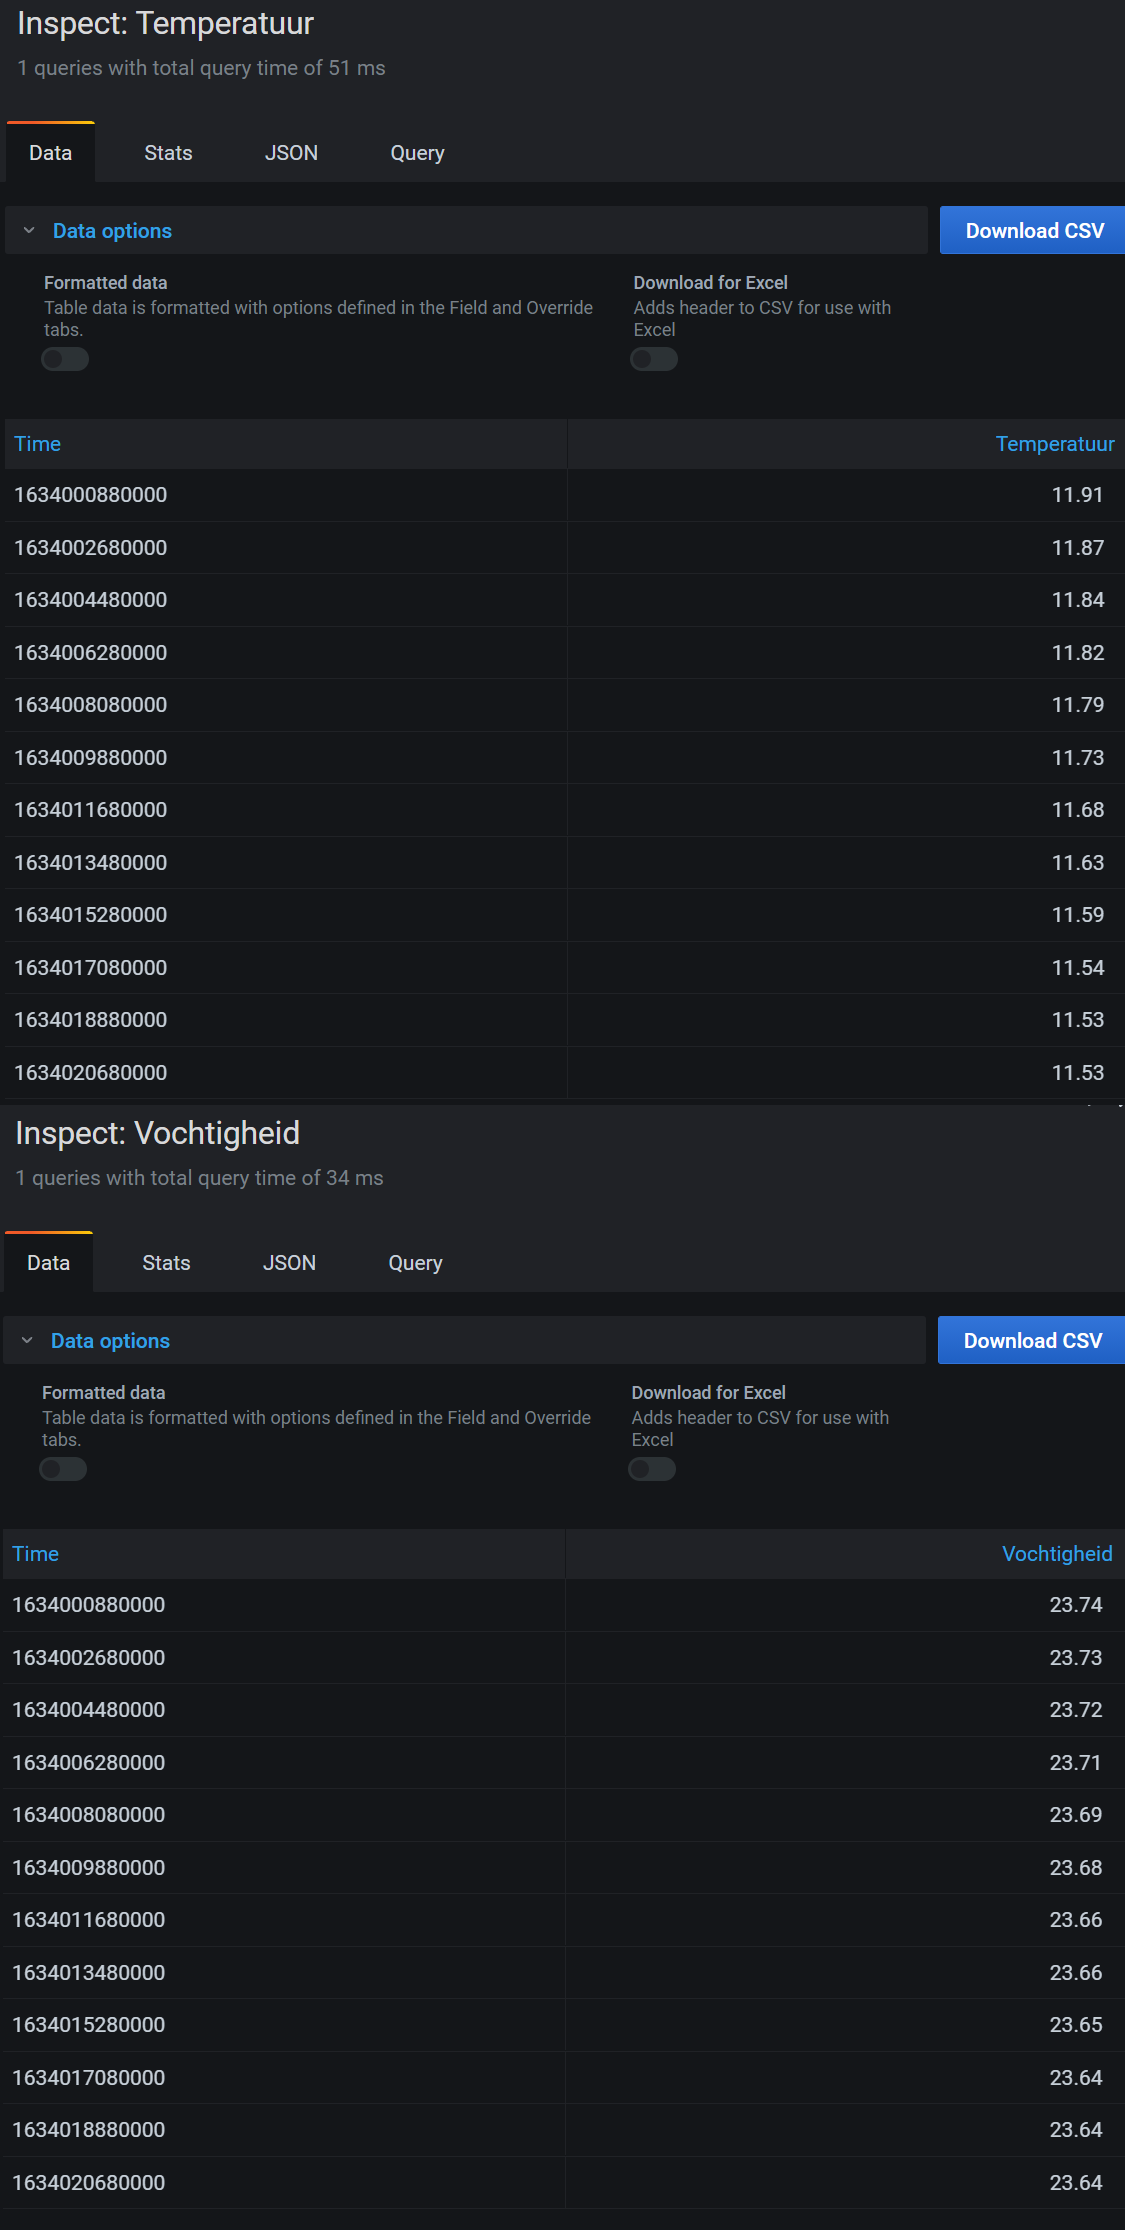
Task: Collapse Data options chevron in Temperatuur panel
Action: 29,231
